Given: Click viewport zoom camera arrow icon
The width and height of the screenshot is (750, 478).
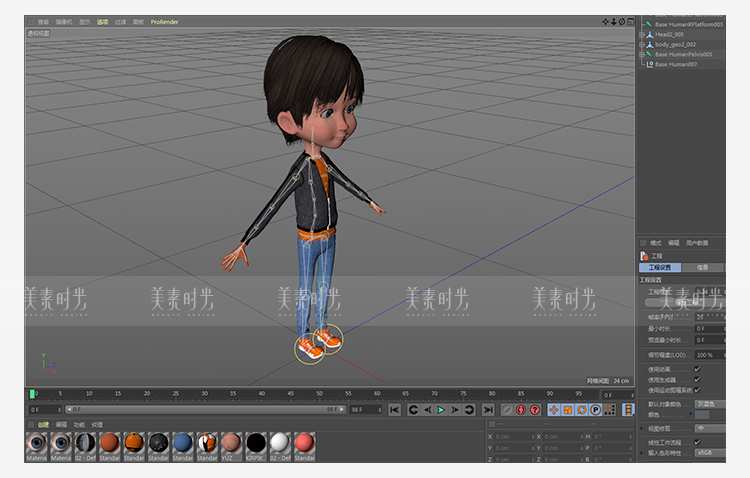Looking at the screenshot, I should 614,22.
